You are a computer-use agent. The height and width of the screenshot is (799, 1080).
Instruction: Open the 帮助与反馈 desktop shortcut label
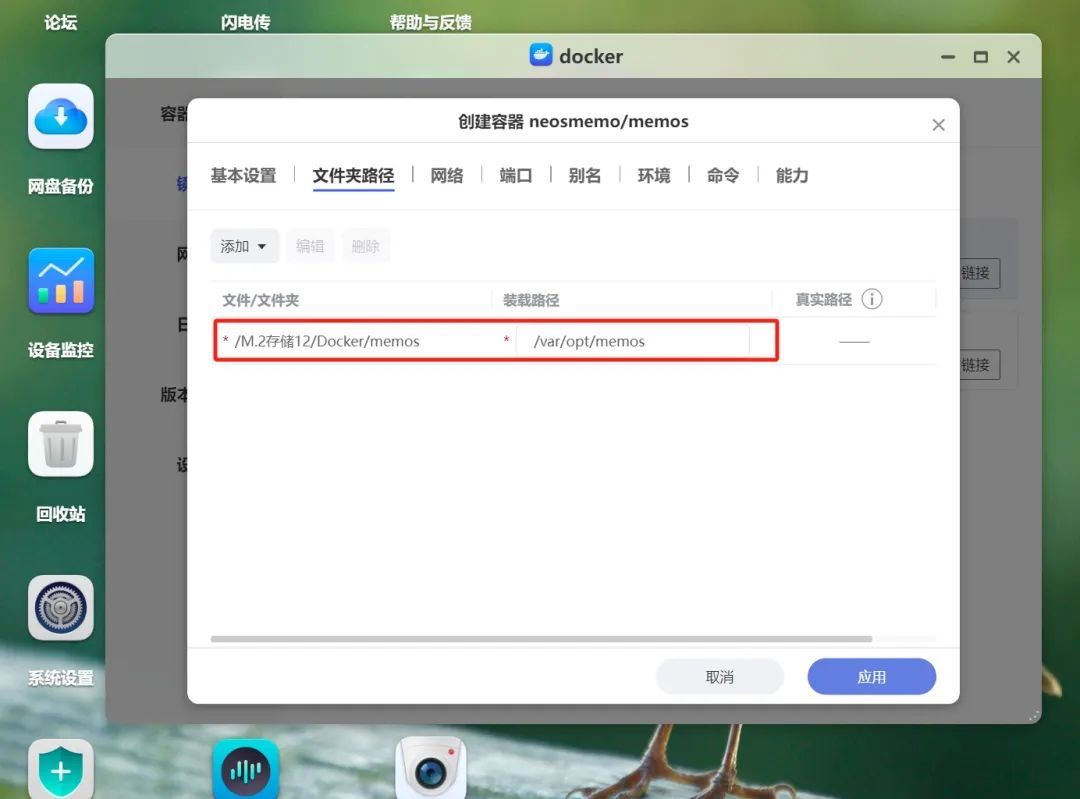[430, 23]
